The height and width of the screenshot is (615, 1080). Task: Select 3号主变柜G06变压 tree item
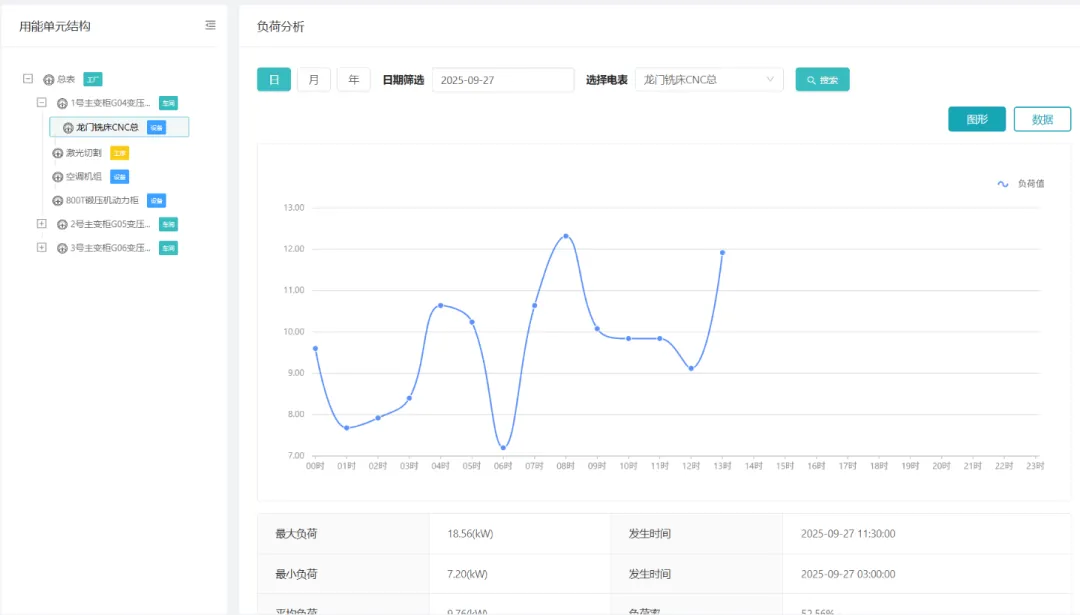click(110, 248)
